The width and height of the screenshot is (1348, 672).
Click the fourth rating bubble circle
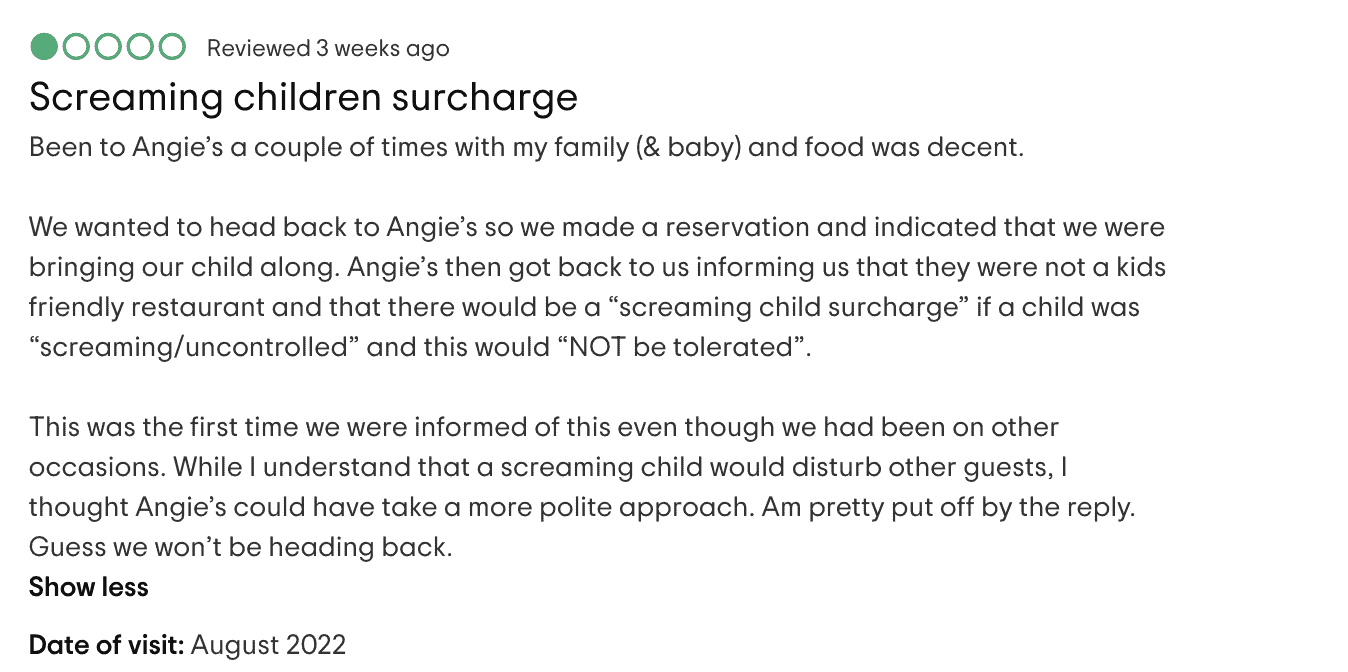pyautogui.click(x=140, y=47)
